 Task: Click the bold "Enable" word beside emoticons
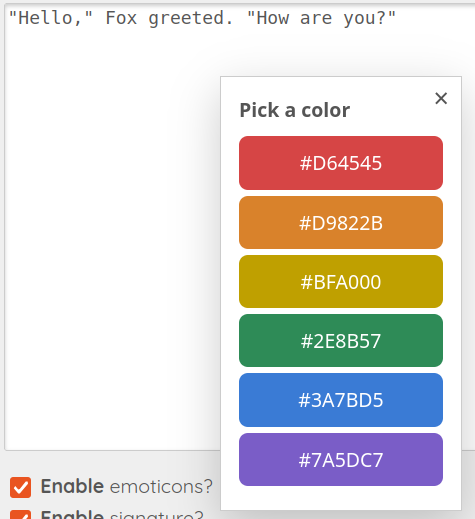pos(72,486)
